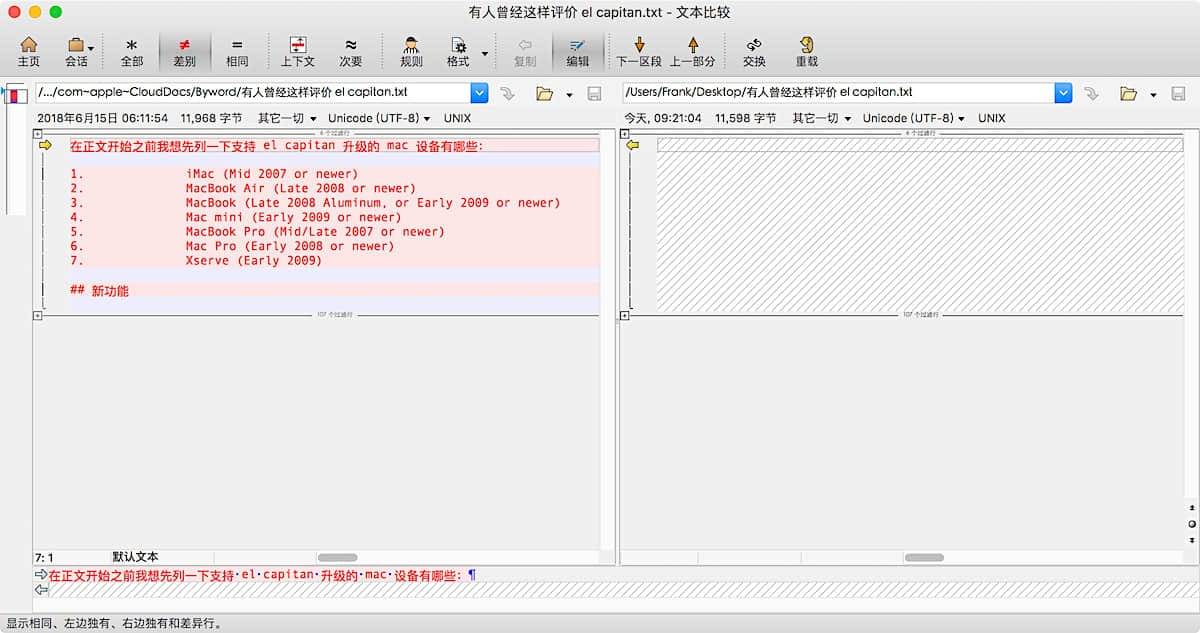Click the left pane horizontal scrollbar thumb
The width and height of the screenshot is (1200, 633).
tap(337, 557)
